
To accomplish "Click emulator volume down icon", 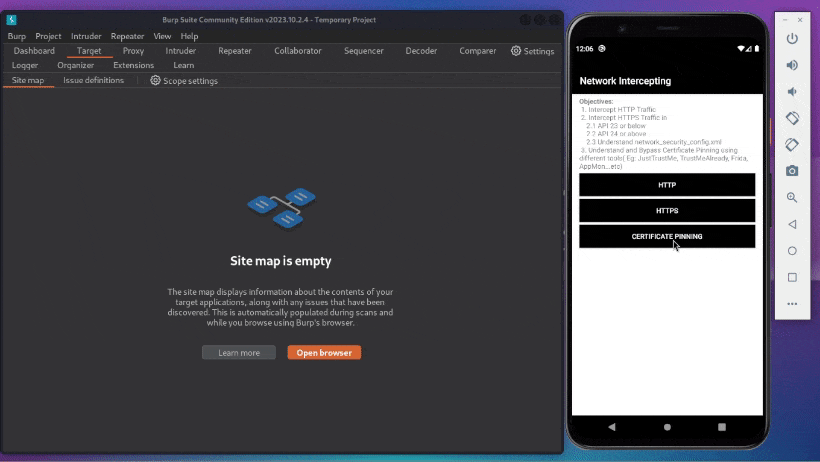I will (x=792, y=92).
